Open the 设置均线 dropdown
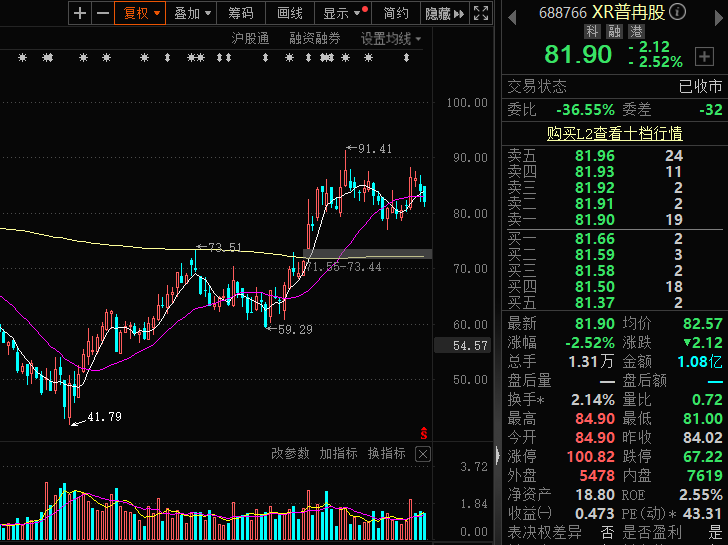 pyautogui.click(x=391, y=39)
